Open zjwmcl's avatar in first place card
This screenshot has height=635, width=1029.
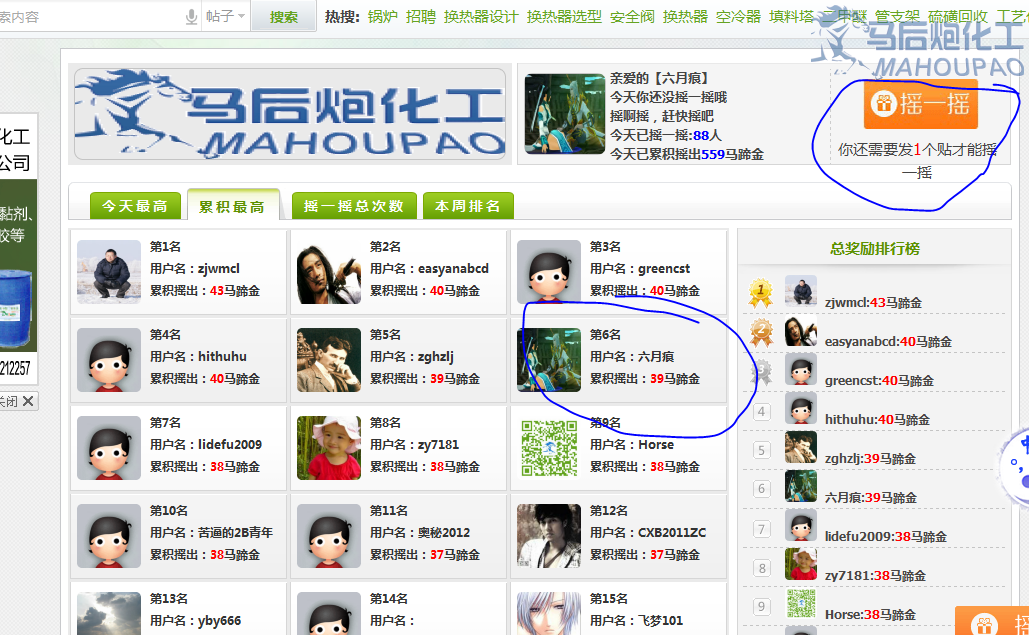[109, 272]
